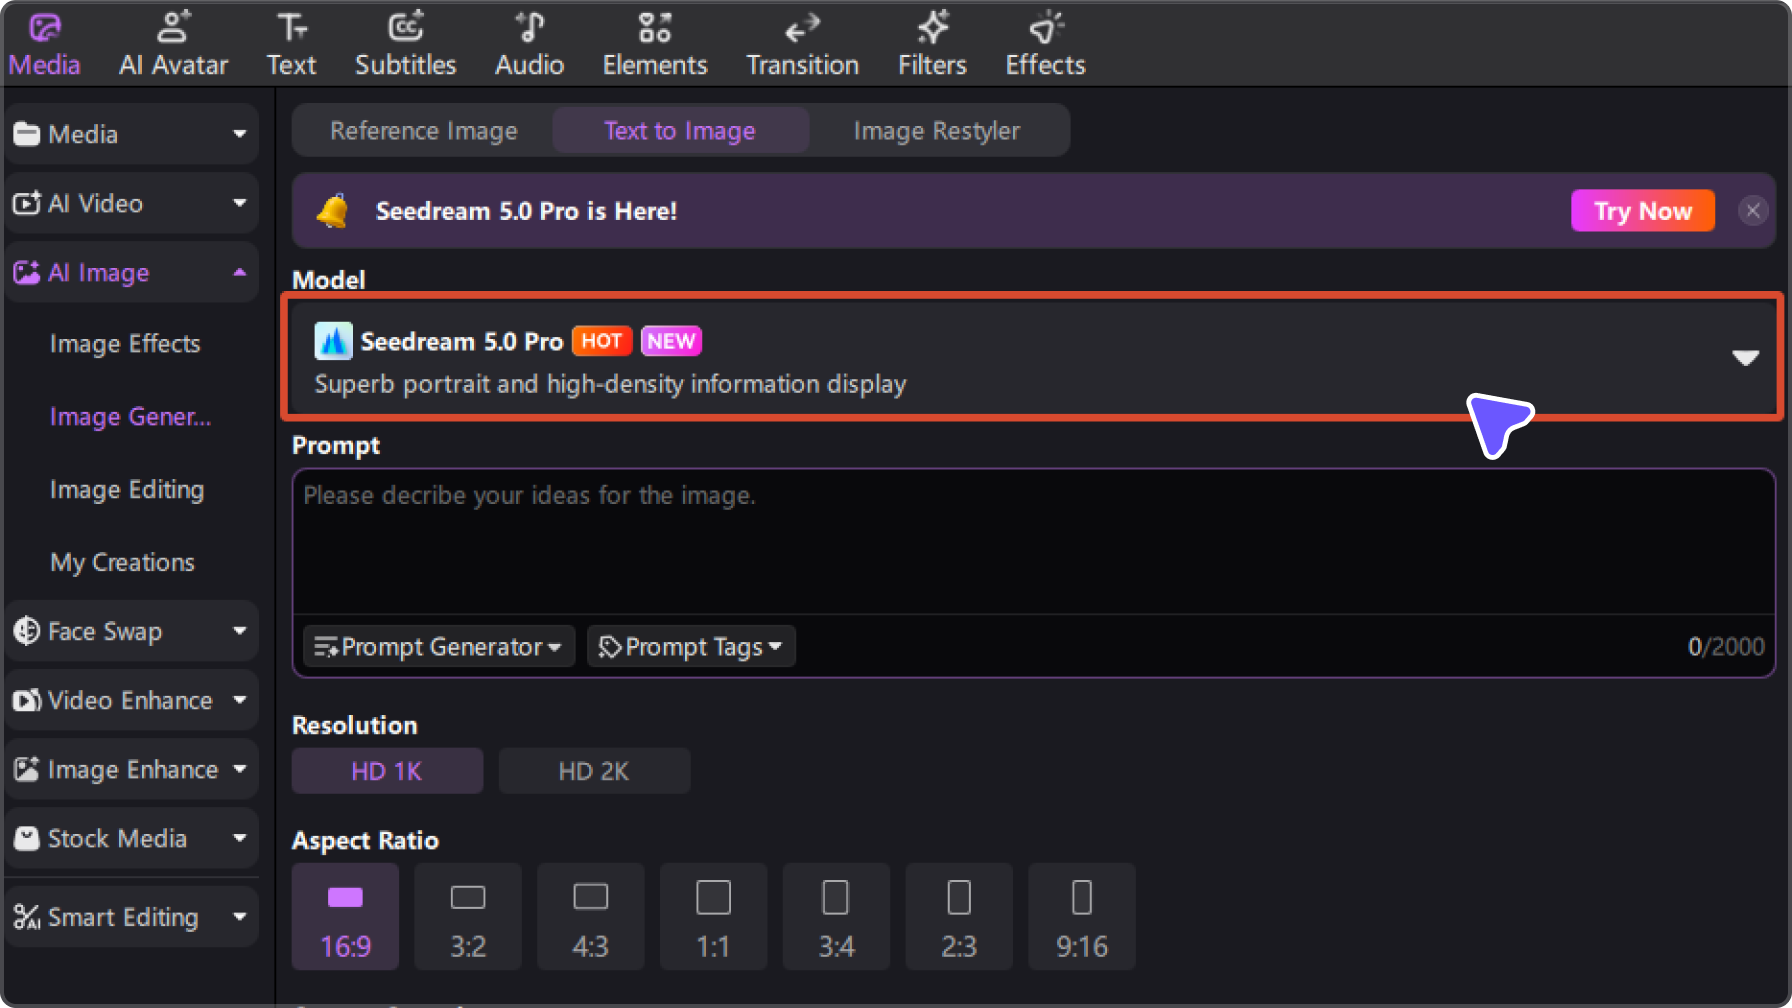Switch to the Text to Image tab
Screen dimensions: 1792x1008
680,131
